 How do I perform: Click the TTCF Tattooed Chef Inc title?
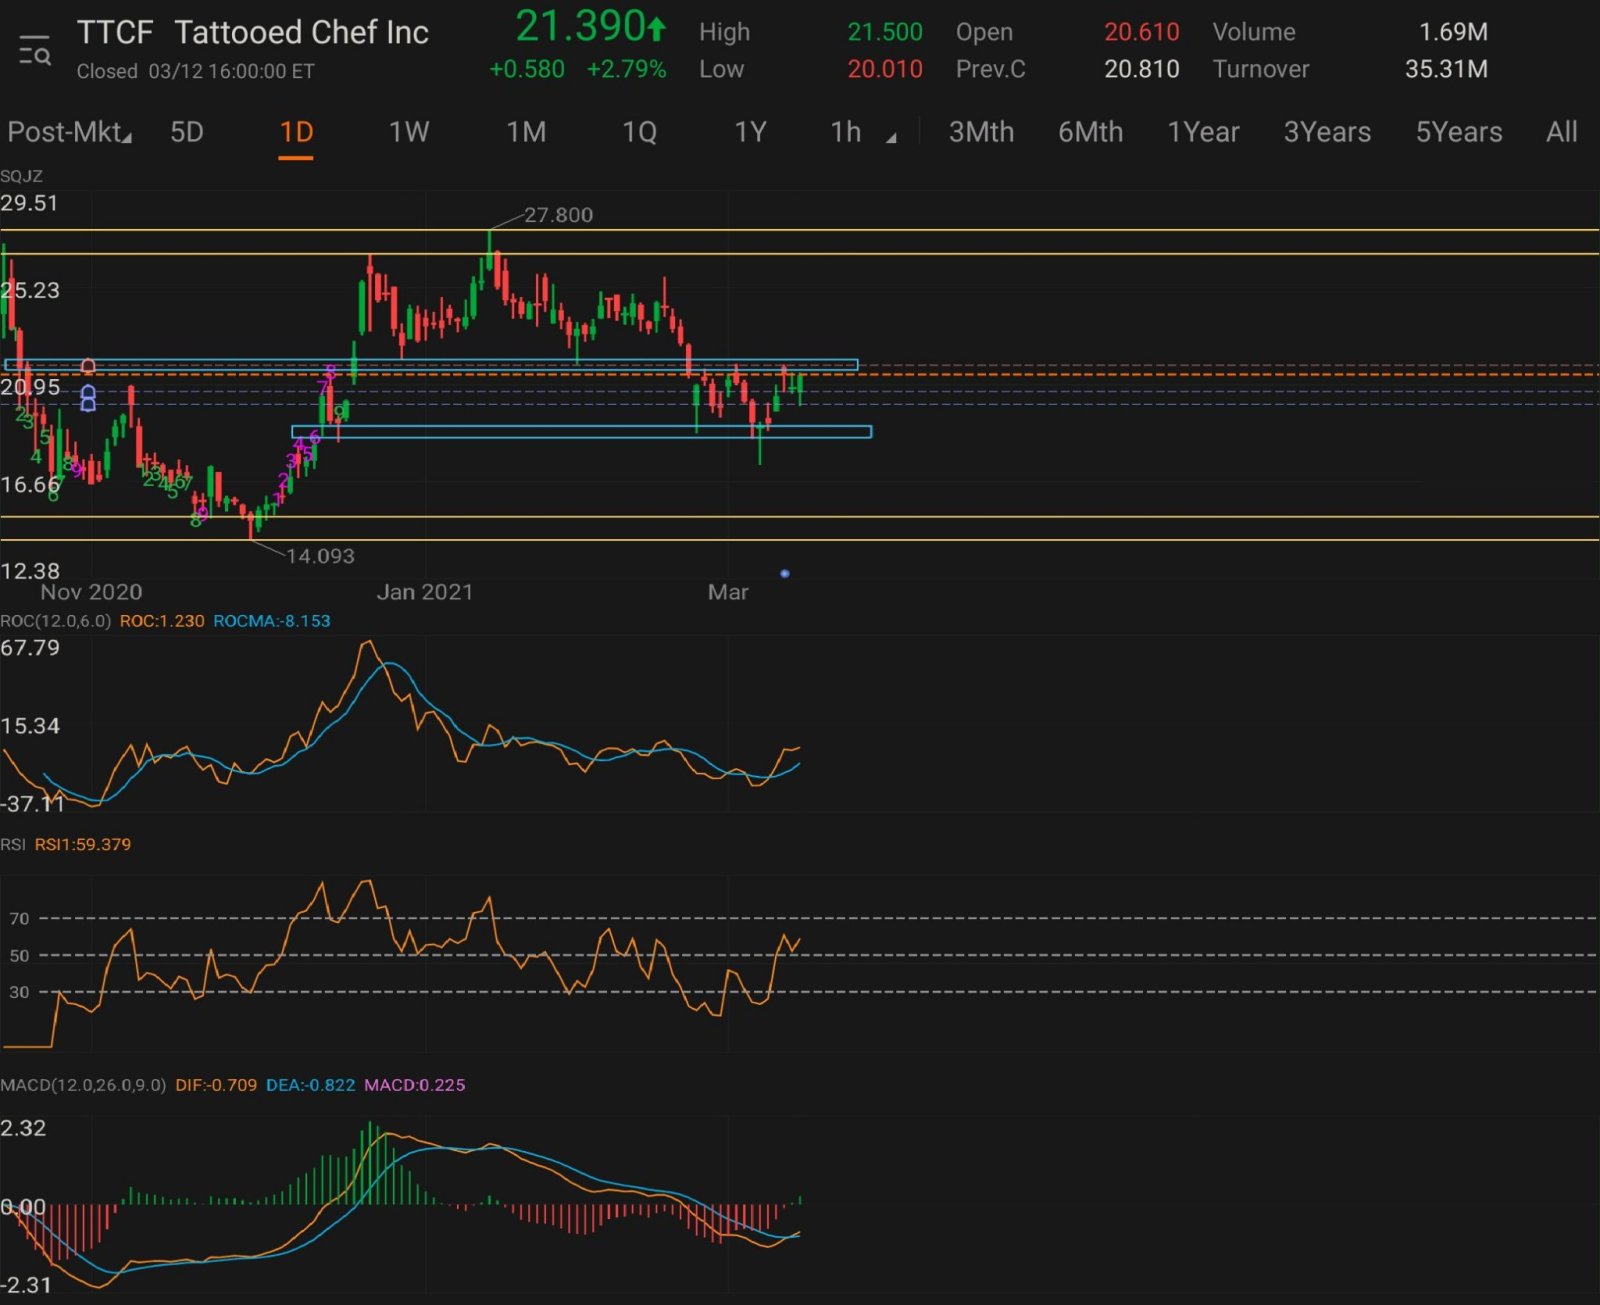point(253,32)
